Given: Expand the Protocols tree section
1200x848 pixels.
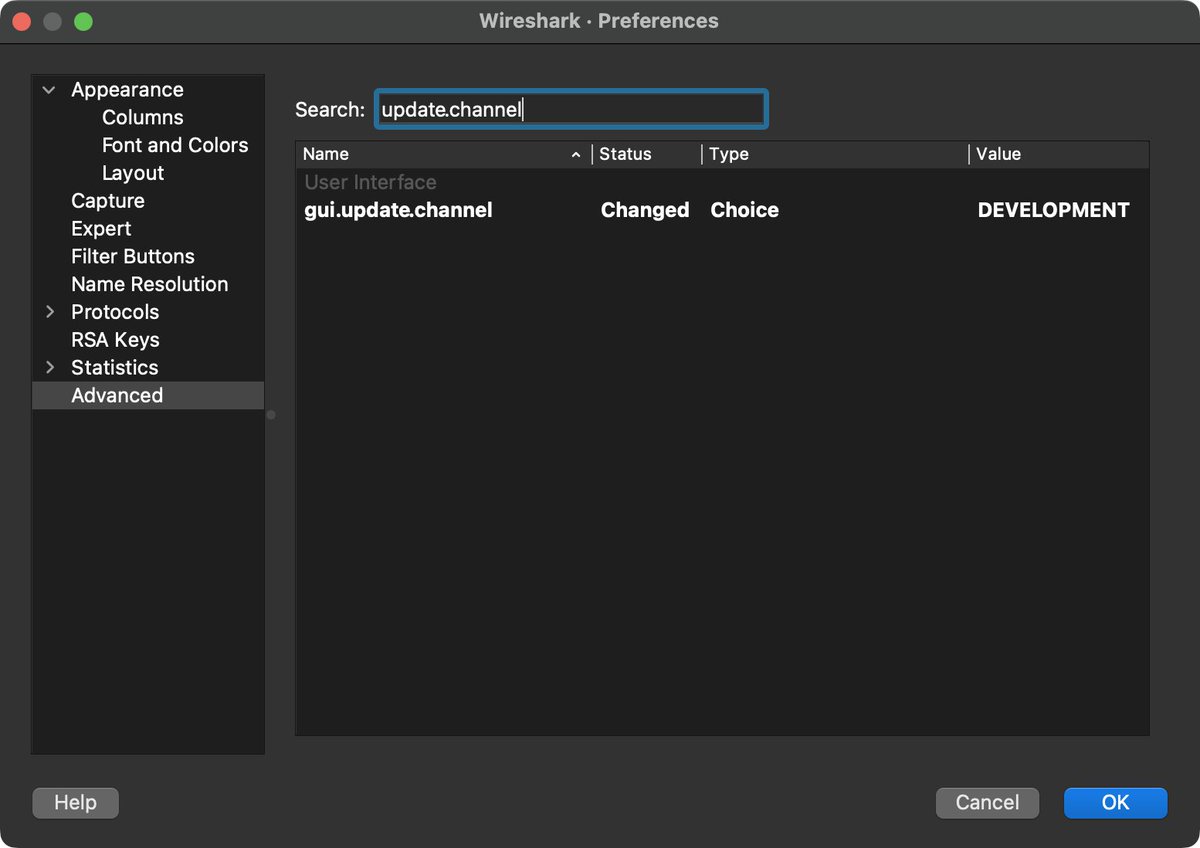Looking at the screenshot, I should click(49, 312).
